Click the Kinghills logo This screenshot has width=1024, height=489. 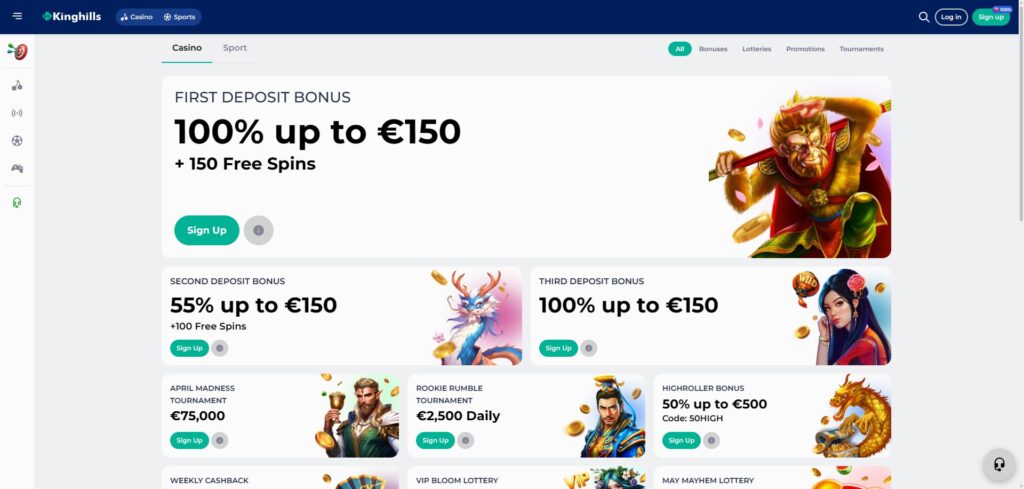click(72, 16)
